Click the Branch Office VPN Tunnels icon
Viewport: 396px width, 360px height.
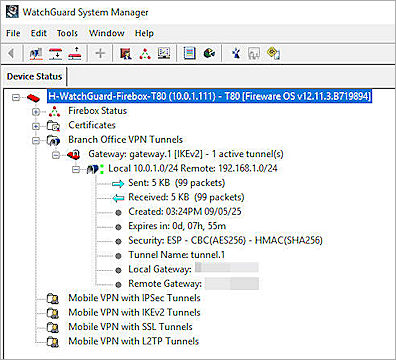tap(53, 140)
